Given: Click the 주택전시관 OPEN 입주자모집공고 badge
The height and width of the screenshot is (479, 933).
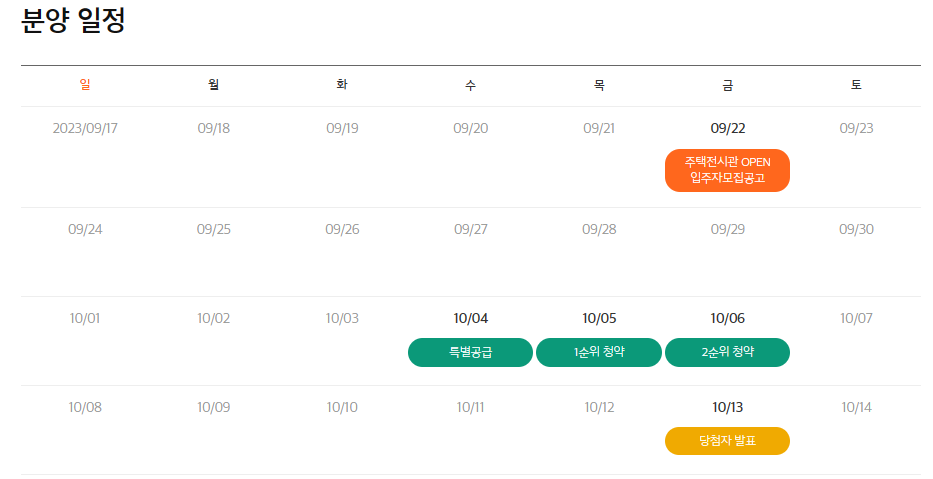Looking at the screenshot, I should [x=727, y=170].
